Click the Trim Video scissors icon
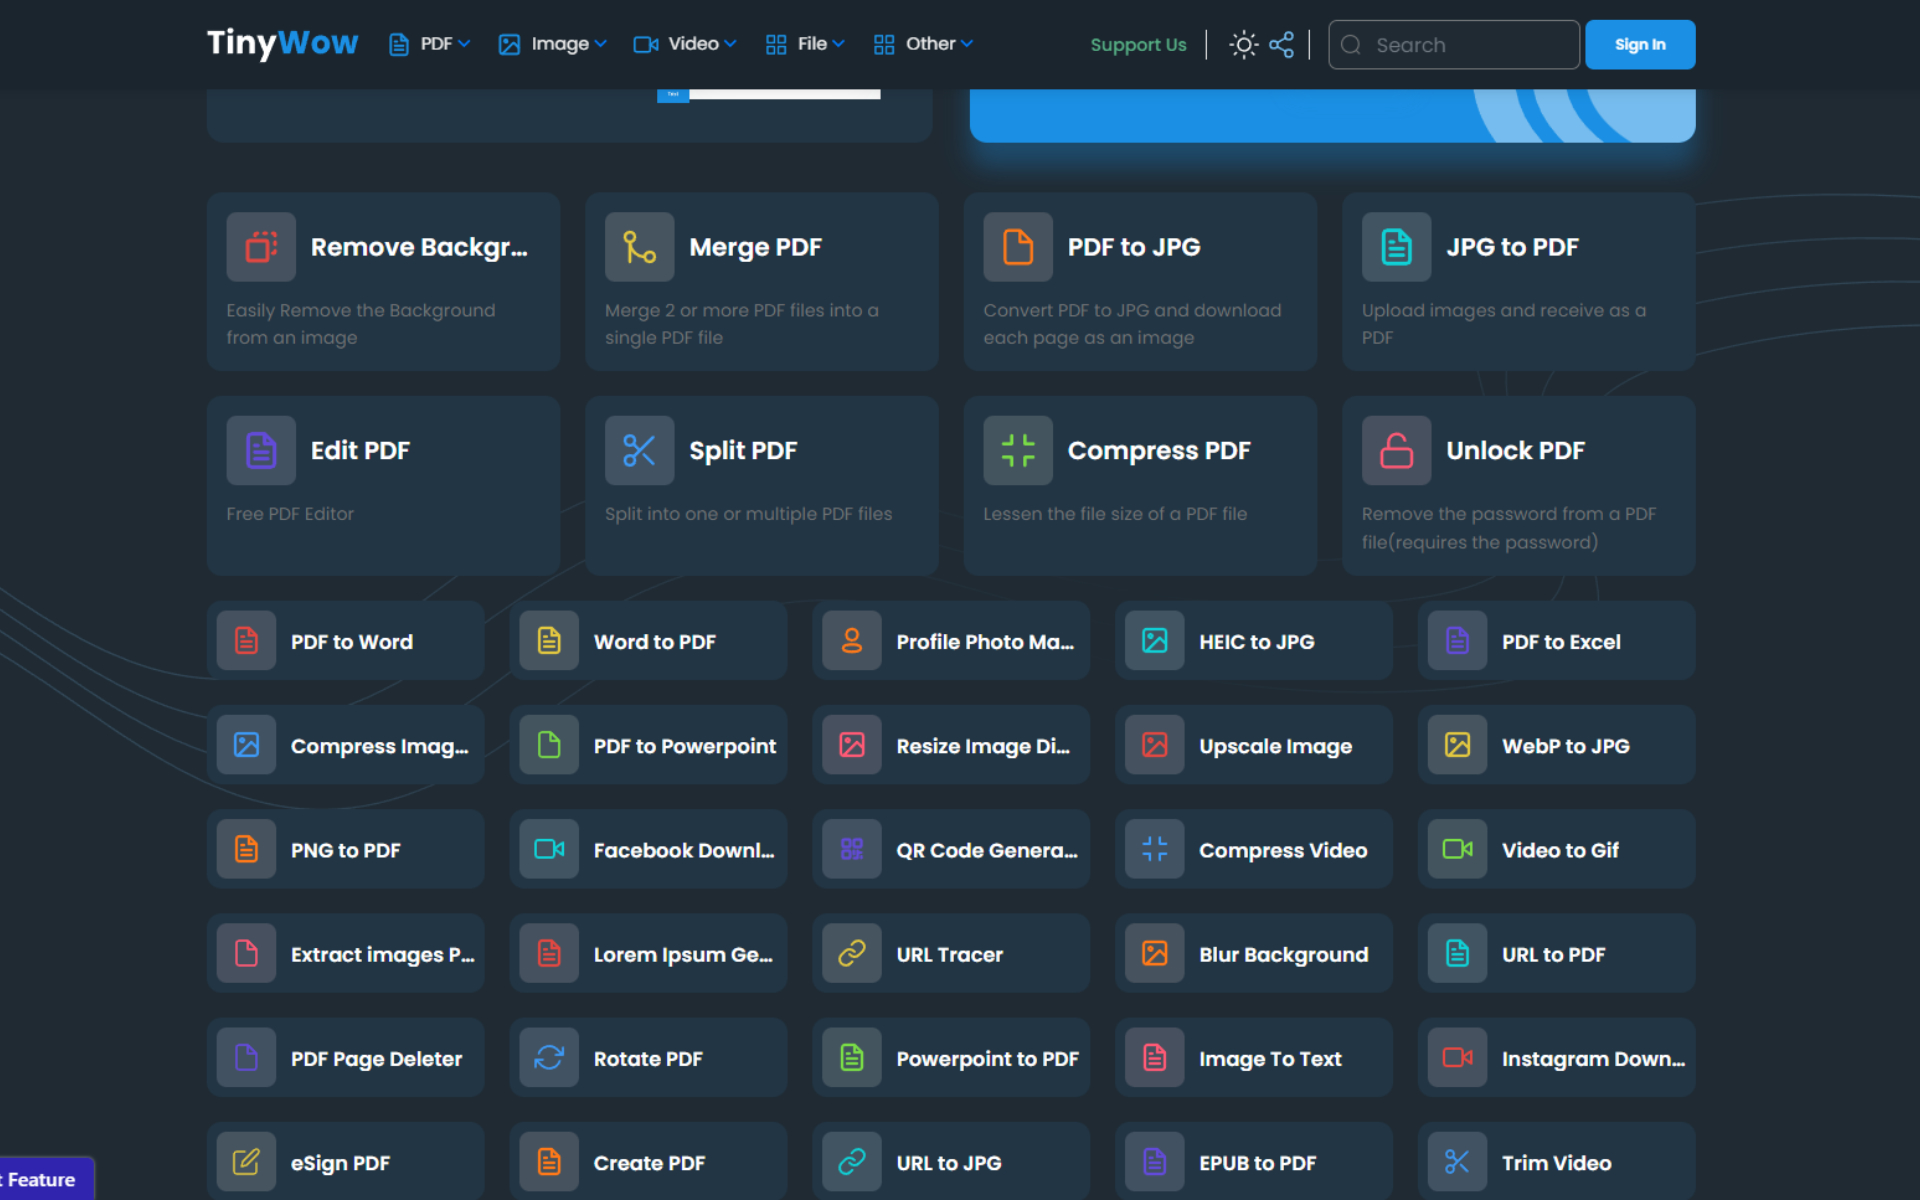 tap(1458, 1161)
